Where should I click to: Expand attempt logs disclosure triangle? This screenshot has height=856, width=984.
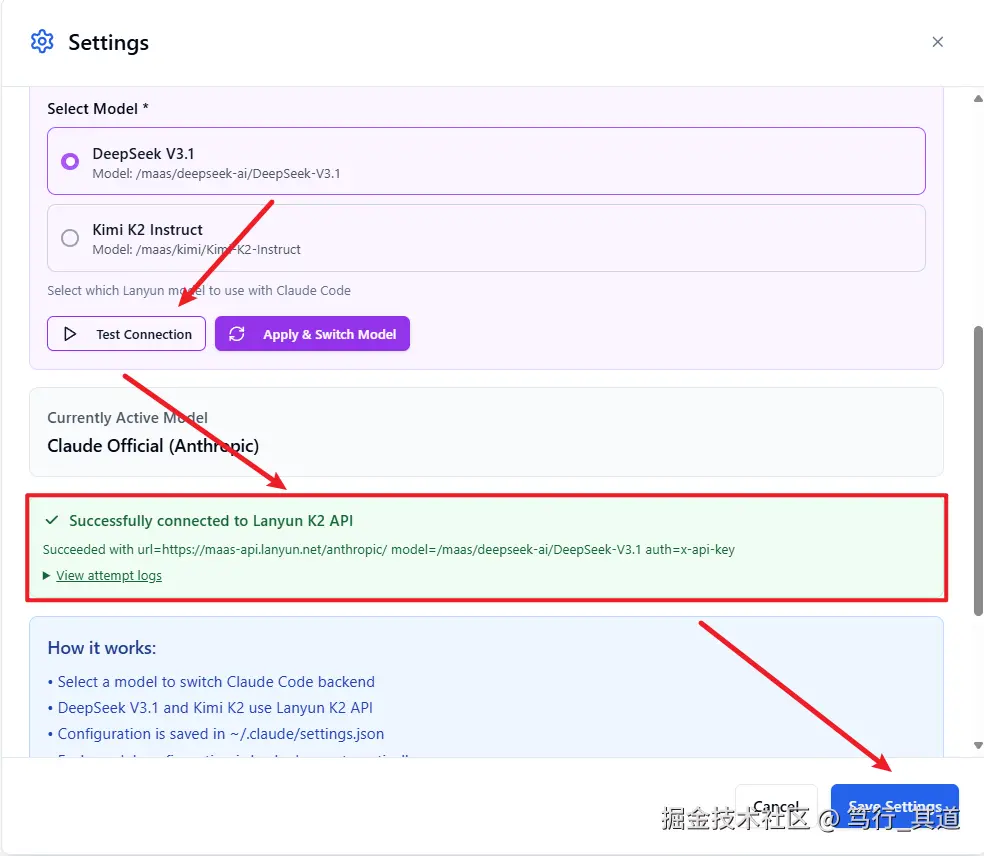46,575
